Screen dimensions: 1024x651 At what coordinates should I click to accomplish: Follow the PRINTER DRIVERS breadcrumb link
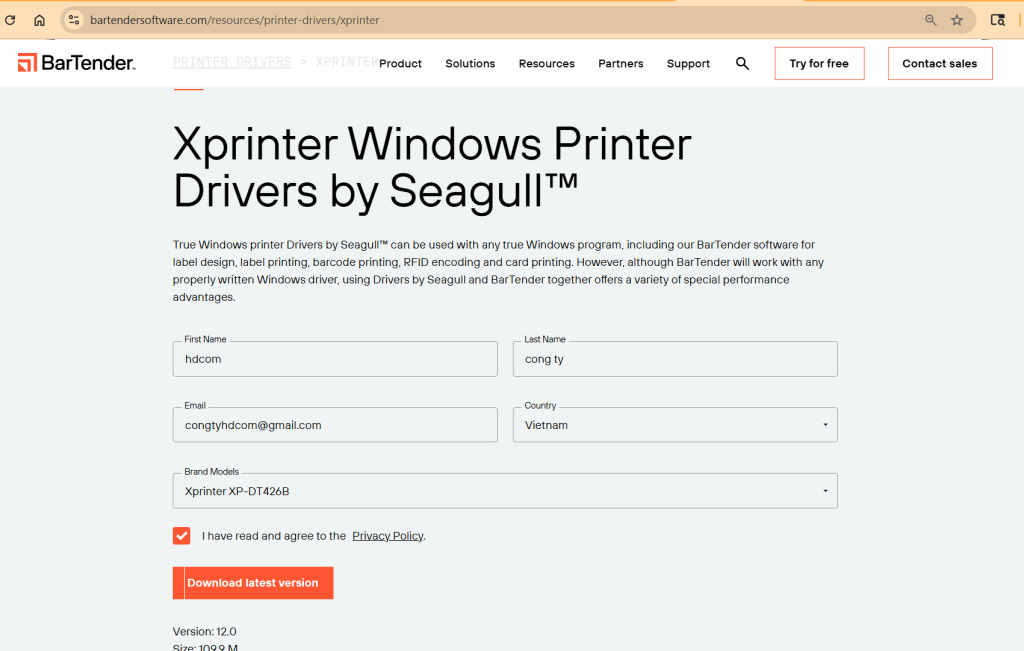tap(232, 61)
